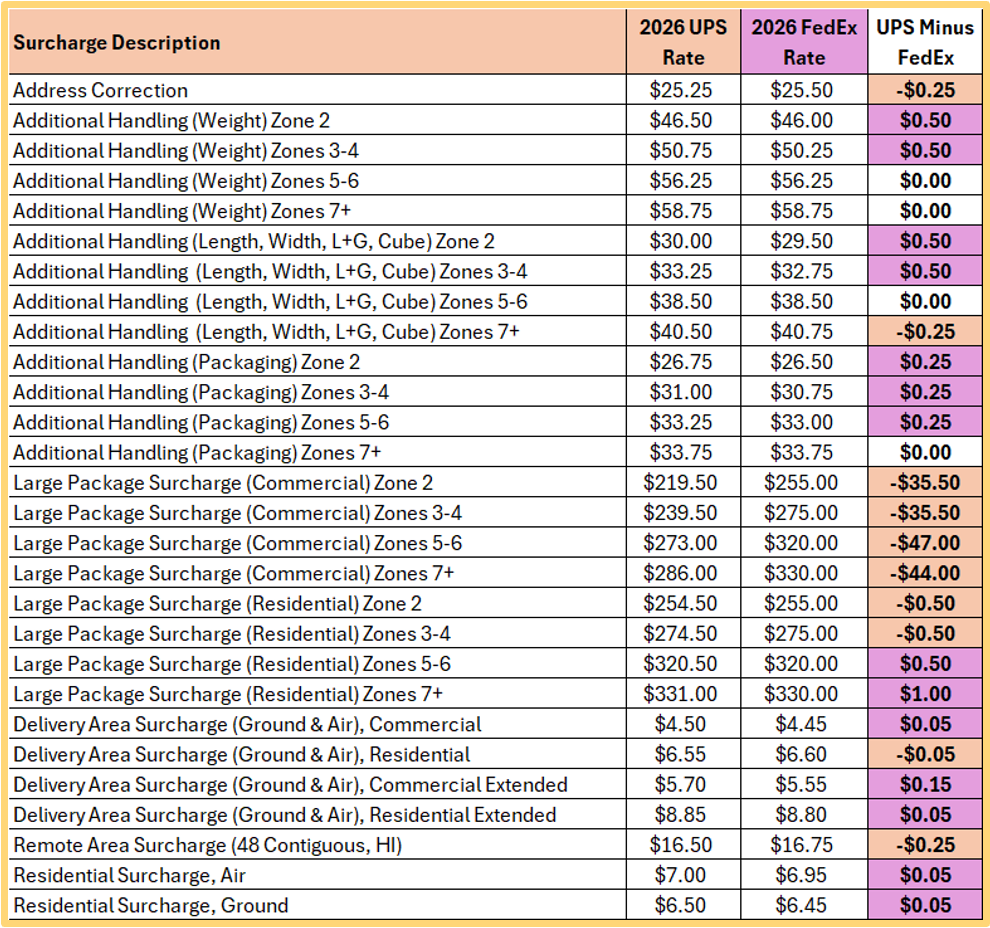The image size is (990, 928).
Task: Select 'Additional Handling (Weight) Zone 2' cell
Action: [x=318, y=121]
